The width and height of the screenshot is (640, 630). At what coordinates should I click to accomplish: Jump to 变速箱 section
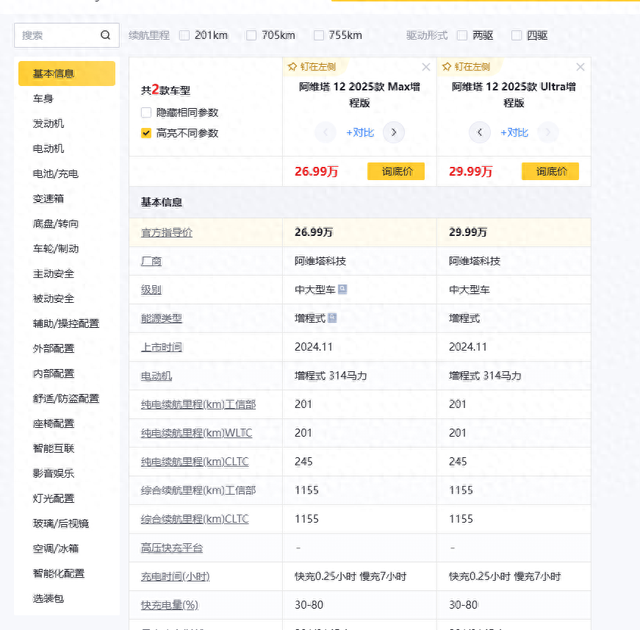48,198
